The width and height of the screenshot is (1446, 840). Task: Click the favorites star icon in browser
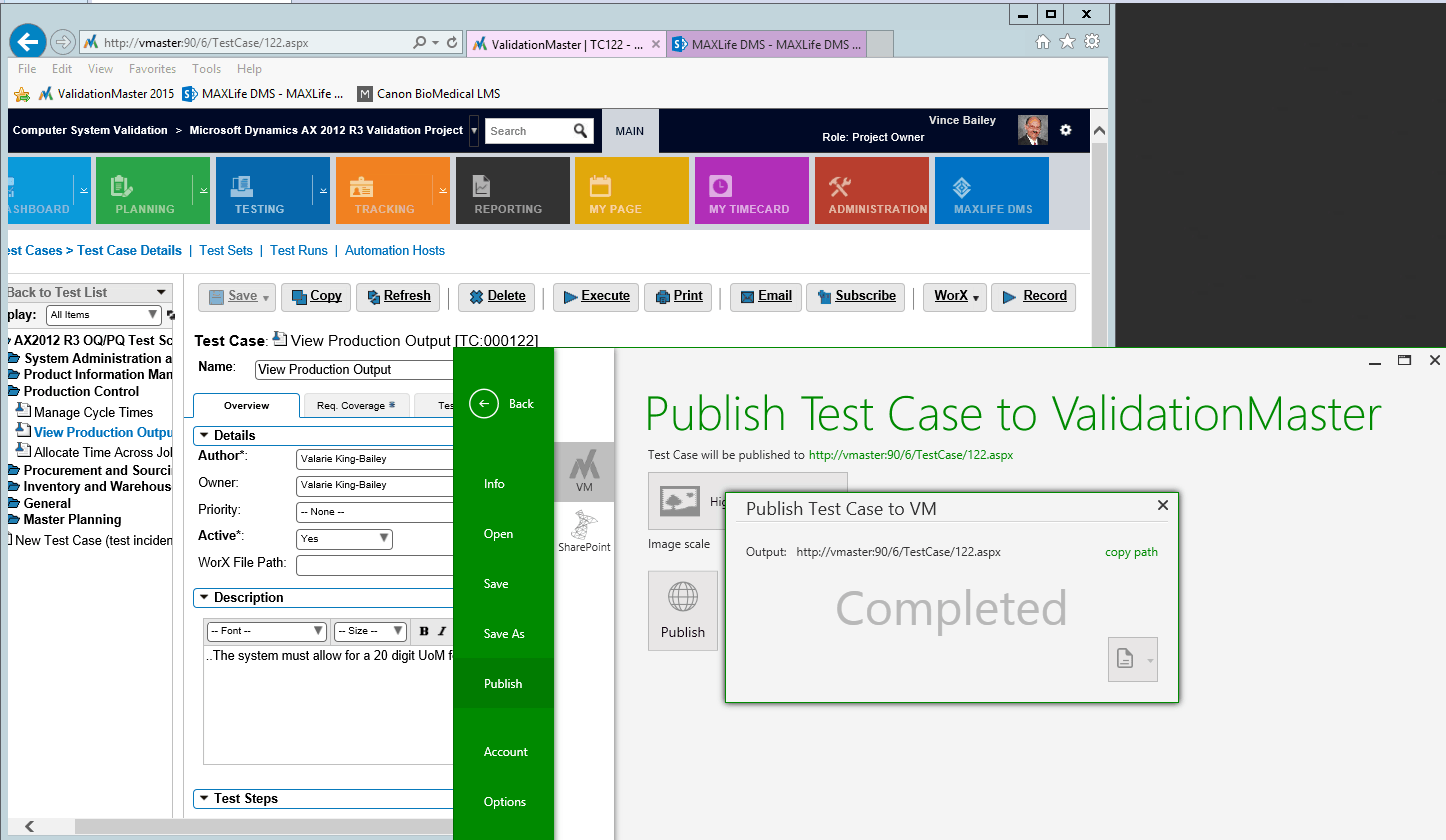(x=1067, y=42)
